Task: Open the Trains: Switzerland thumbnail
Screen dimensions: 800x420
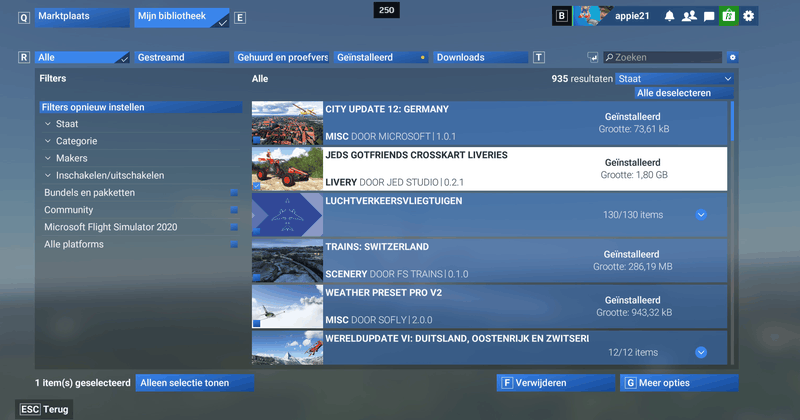Action: (287, 261)
